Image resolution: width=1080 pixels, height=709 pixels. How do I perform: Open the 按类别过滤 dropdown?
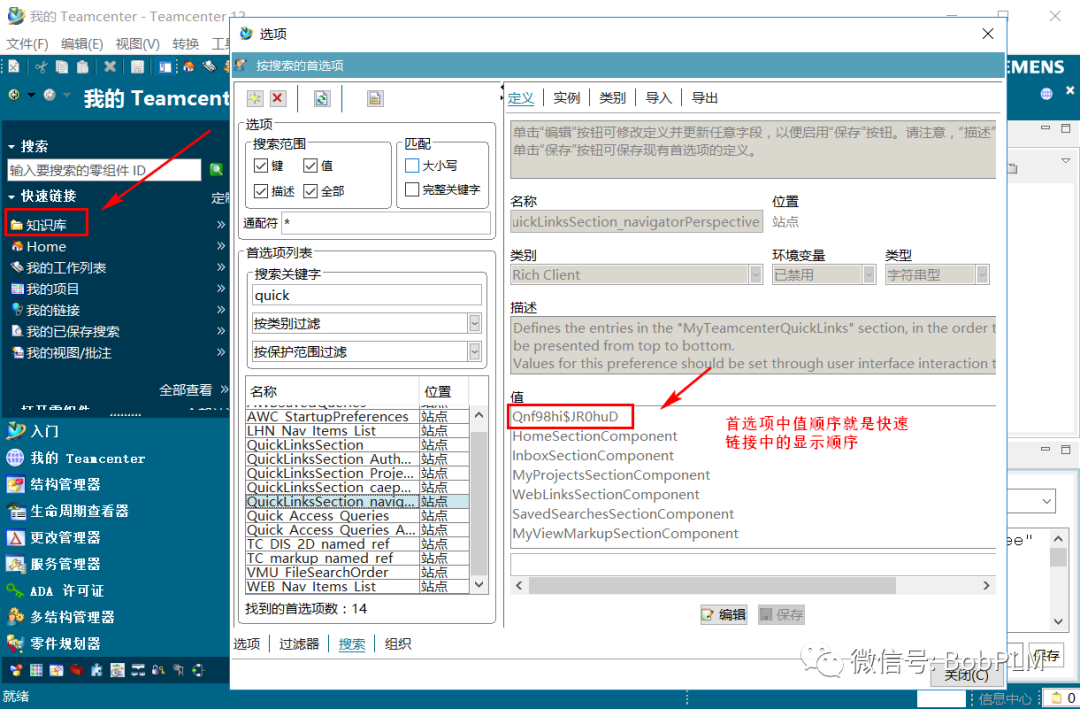tap(475, 323)
